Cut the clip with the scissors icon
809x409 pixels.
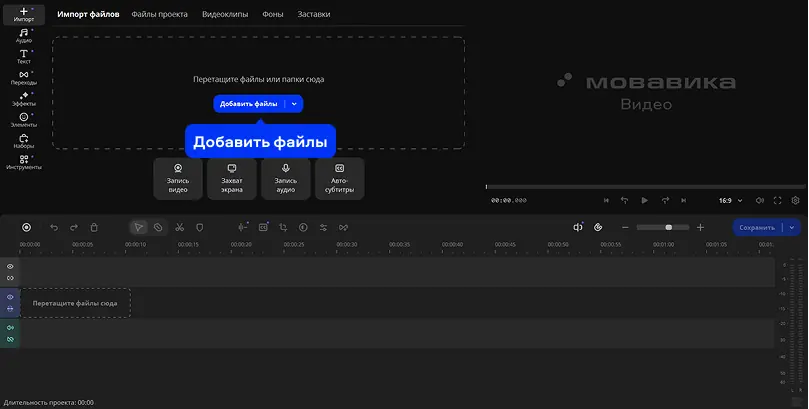180,227
